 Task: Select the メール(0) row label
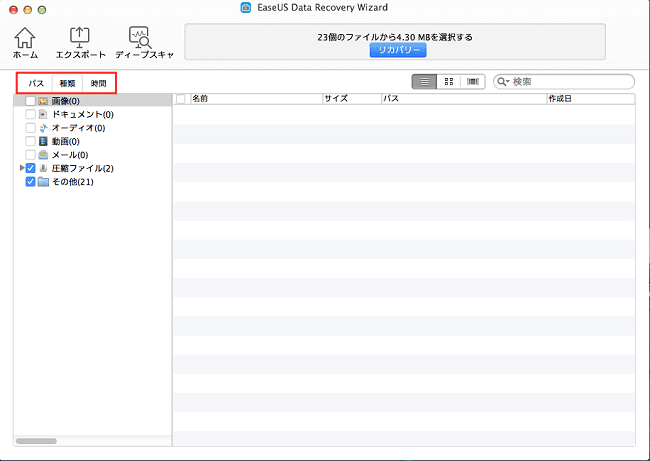pyautogui.click(x=70, y=155)
